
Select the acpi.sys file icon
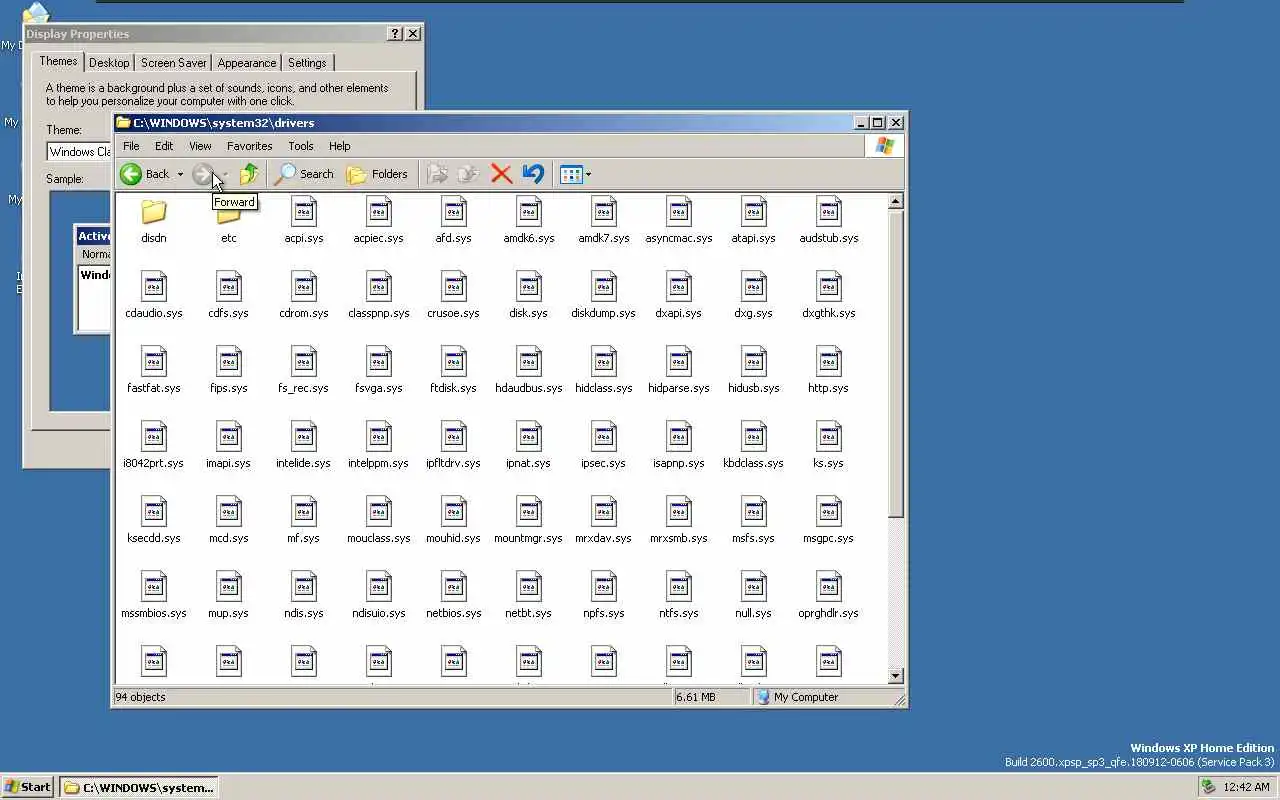(x=304, y=212)
